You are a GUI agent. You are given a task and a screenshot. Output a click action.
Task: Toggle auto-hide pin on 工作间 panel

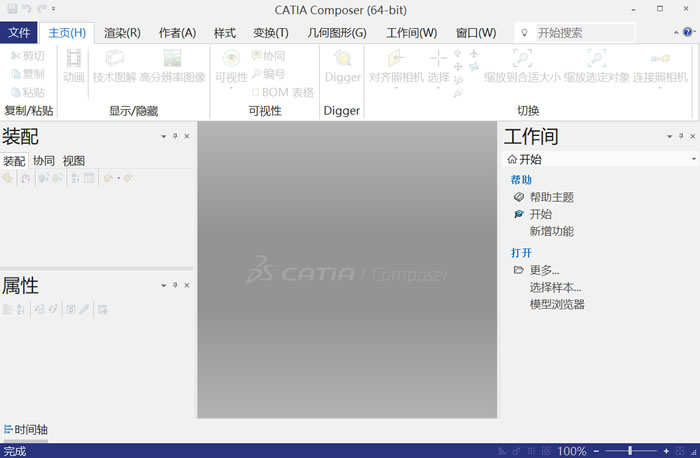pos(679,136)
